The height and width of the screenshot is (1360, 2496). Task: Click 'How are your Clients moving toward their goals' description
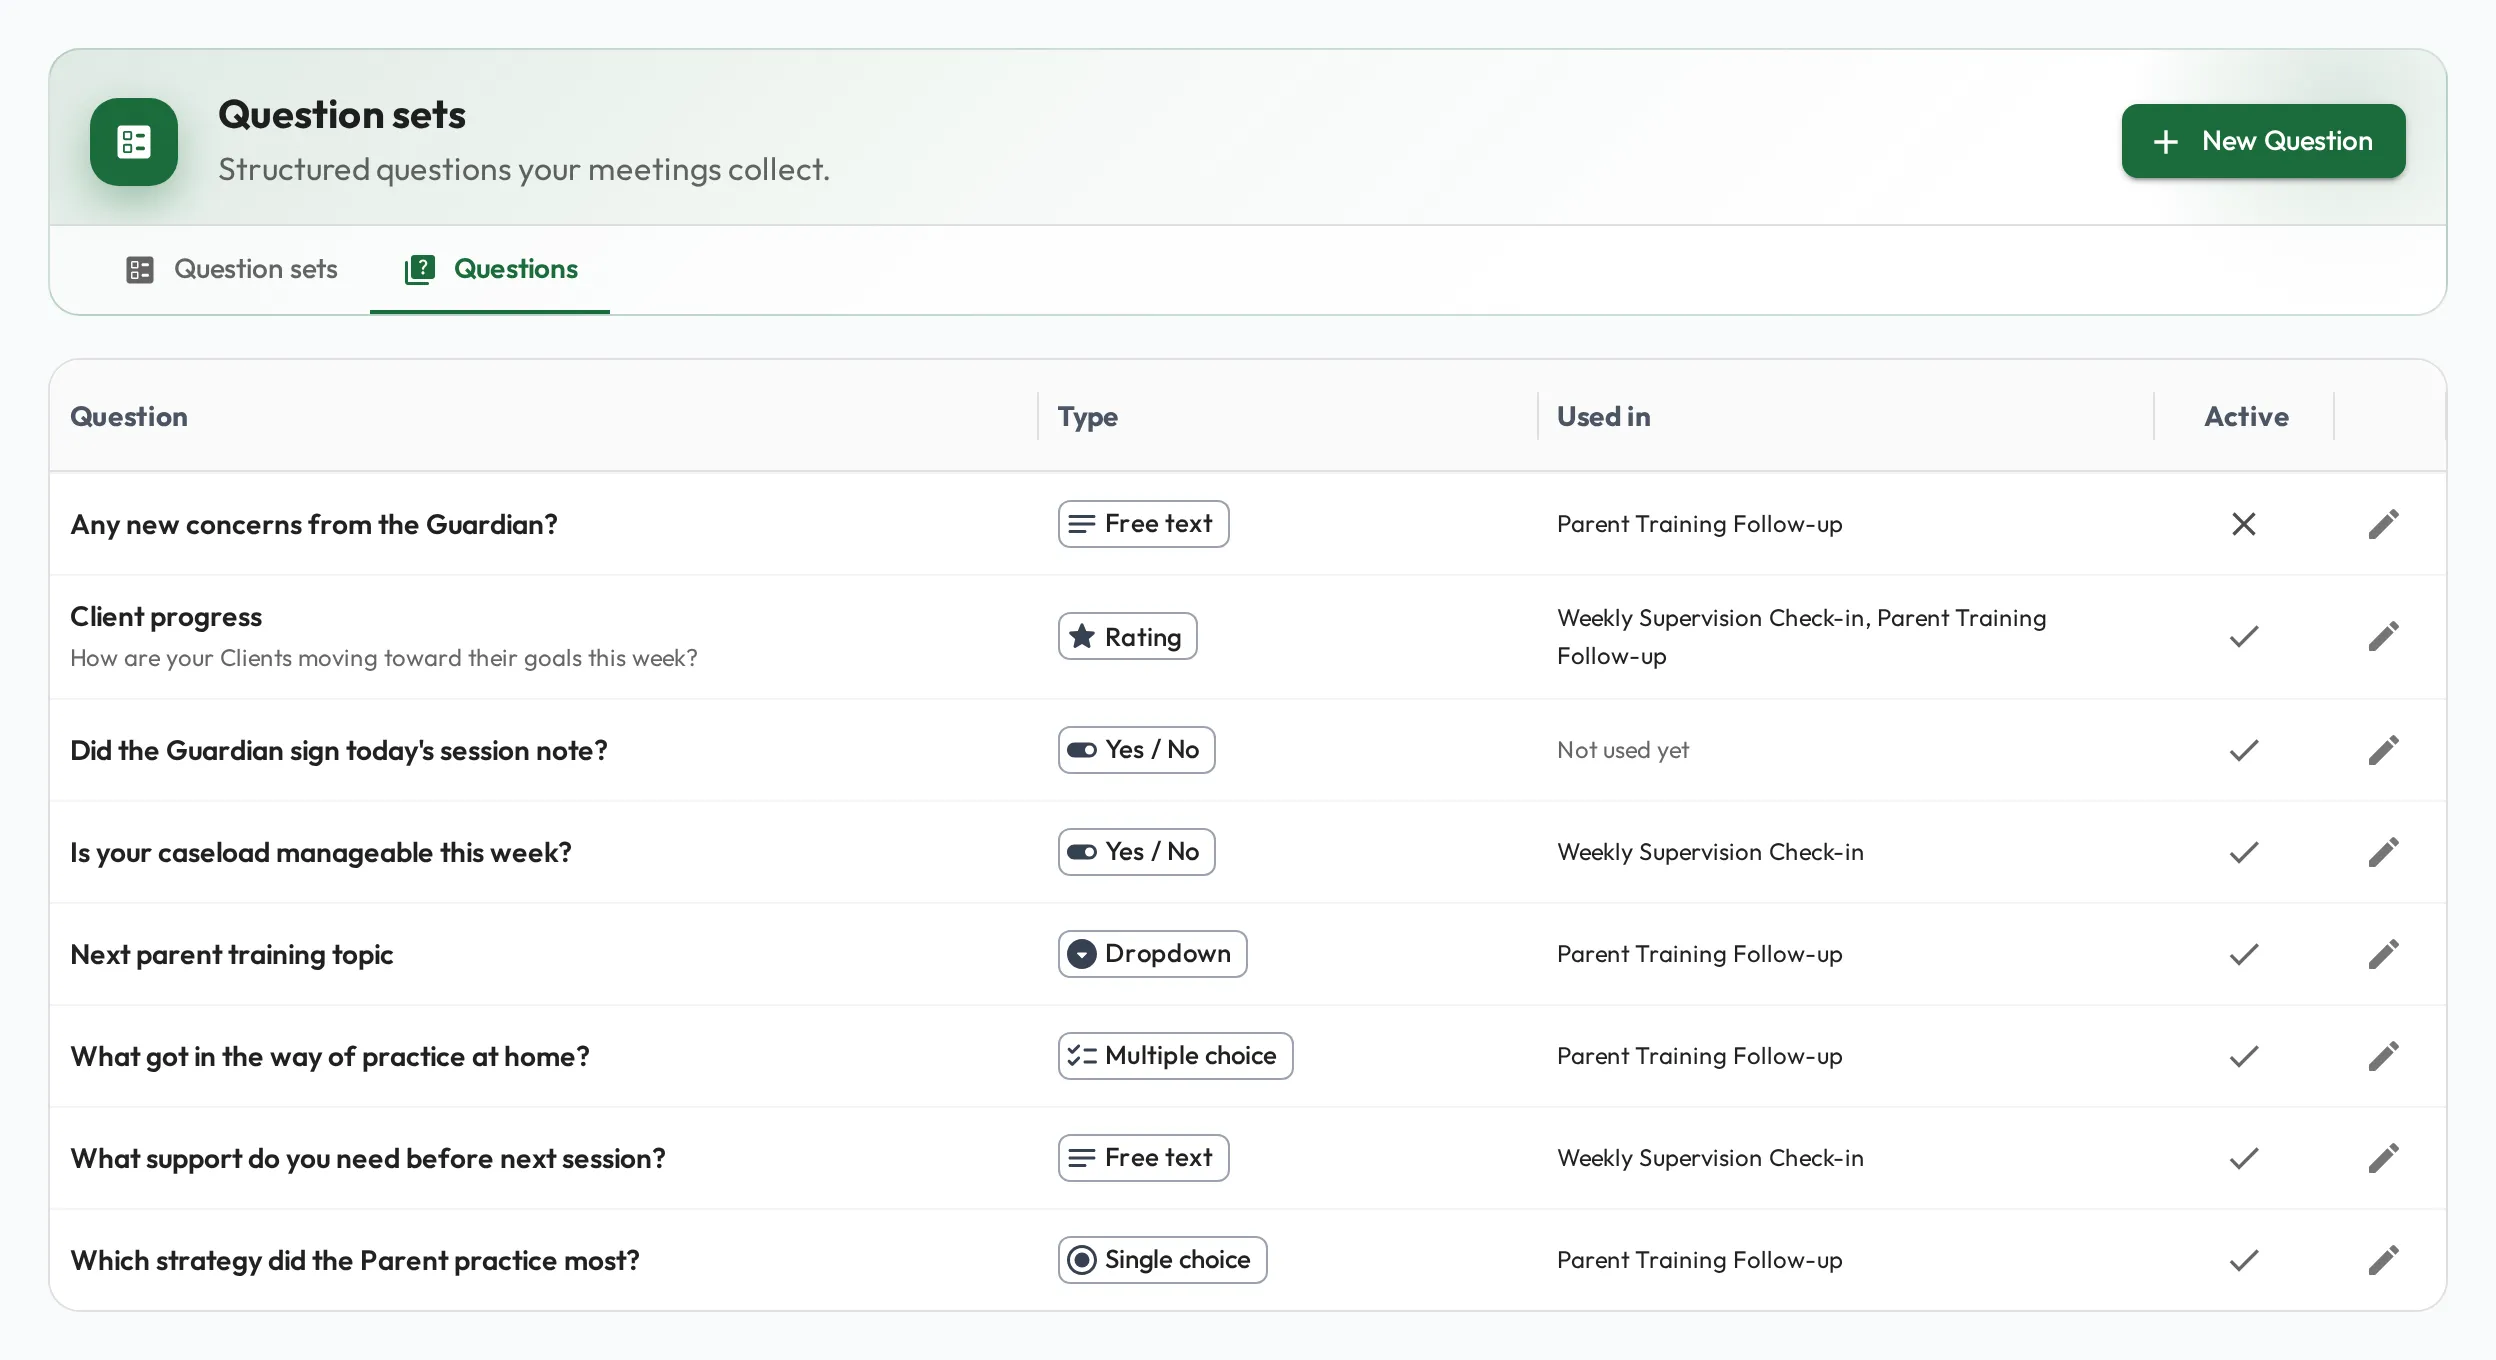(x=384, y=658)
